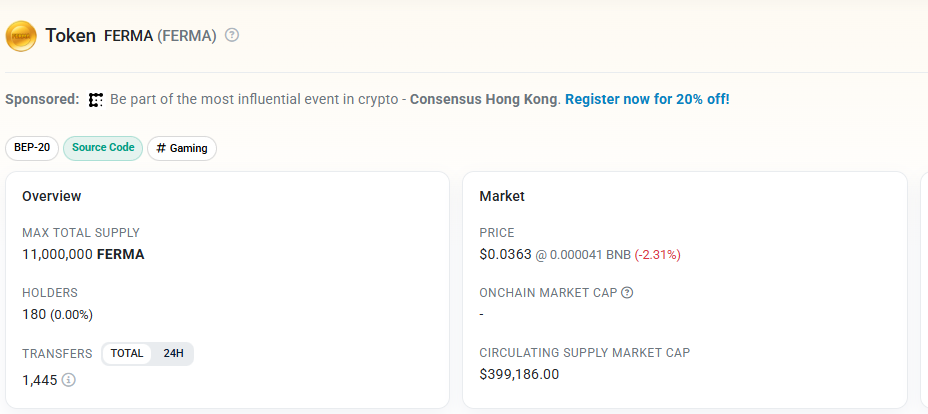The image size is (928, 414).
Task: Open the 180 holders link
Action: [x=34, y=314]
